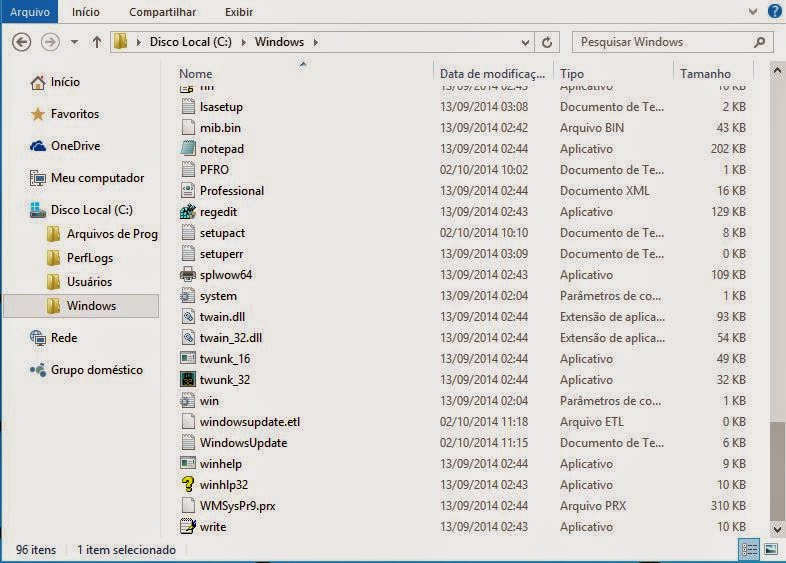Sort by the Tamanho column header
This screenshot has height=563, width=786.
705,74
